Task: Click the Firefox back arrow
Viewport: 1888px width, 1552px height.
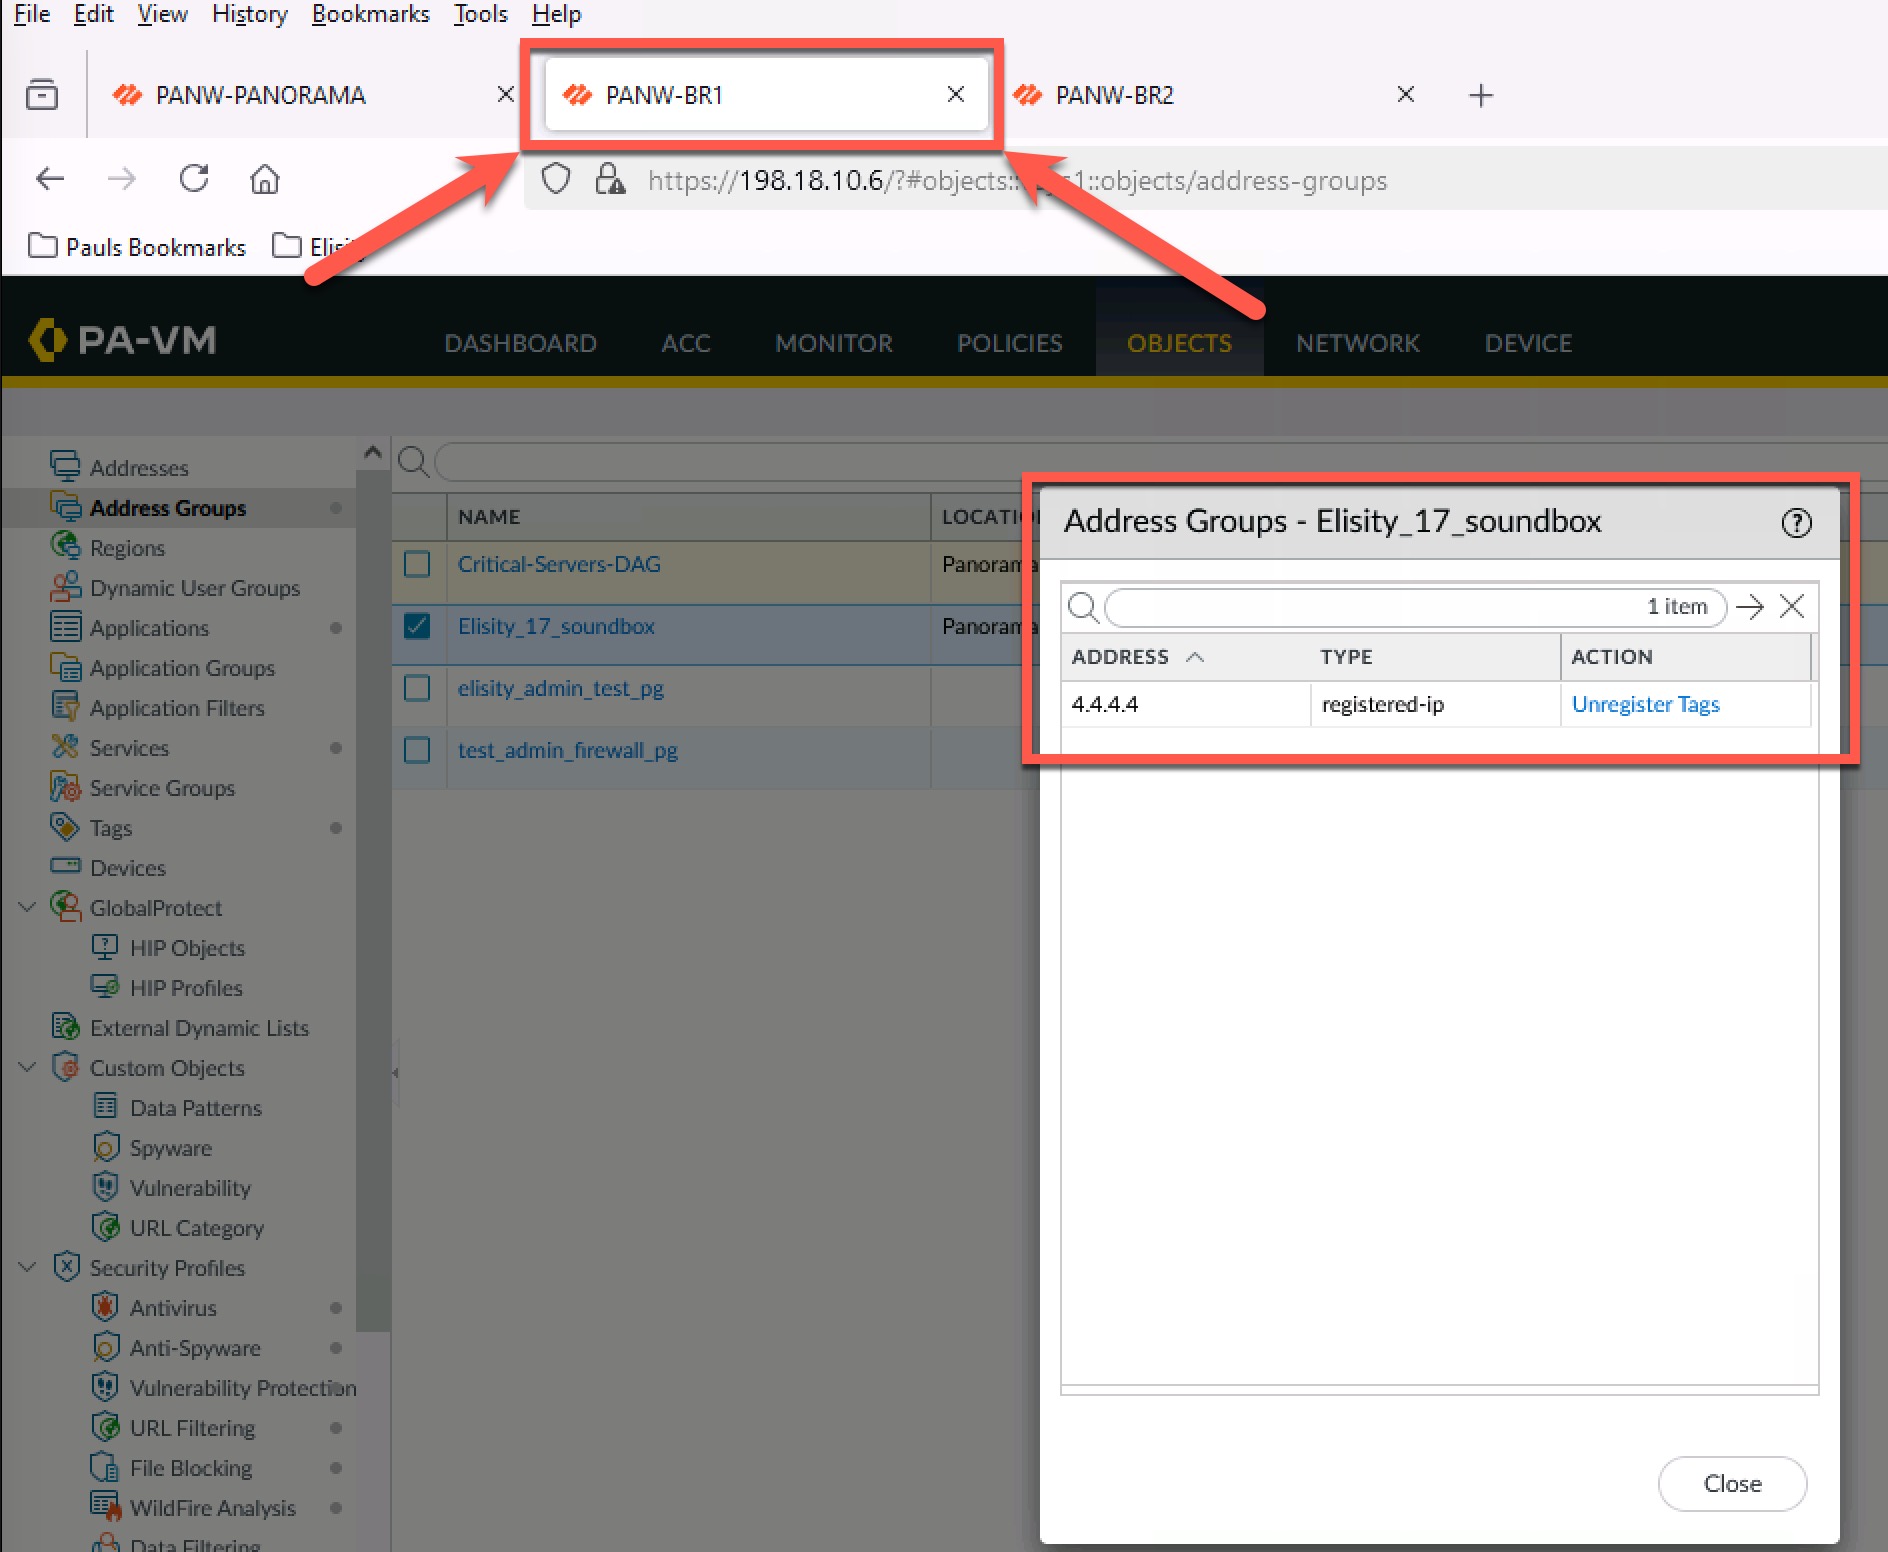Action: click(50, 179)
